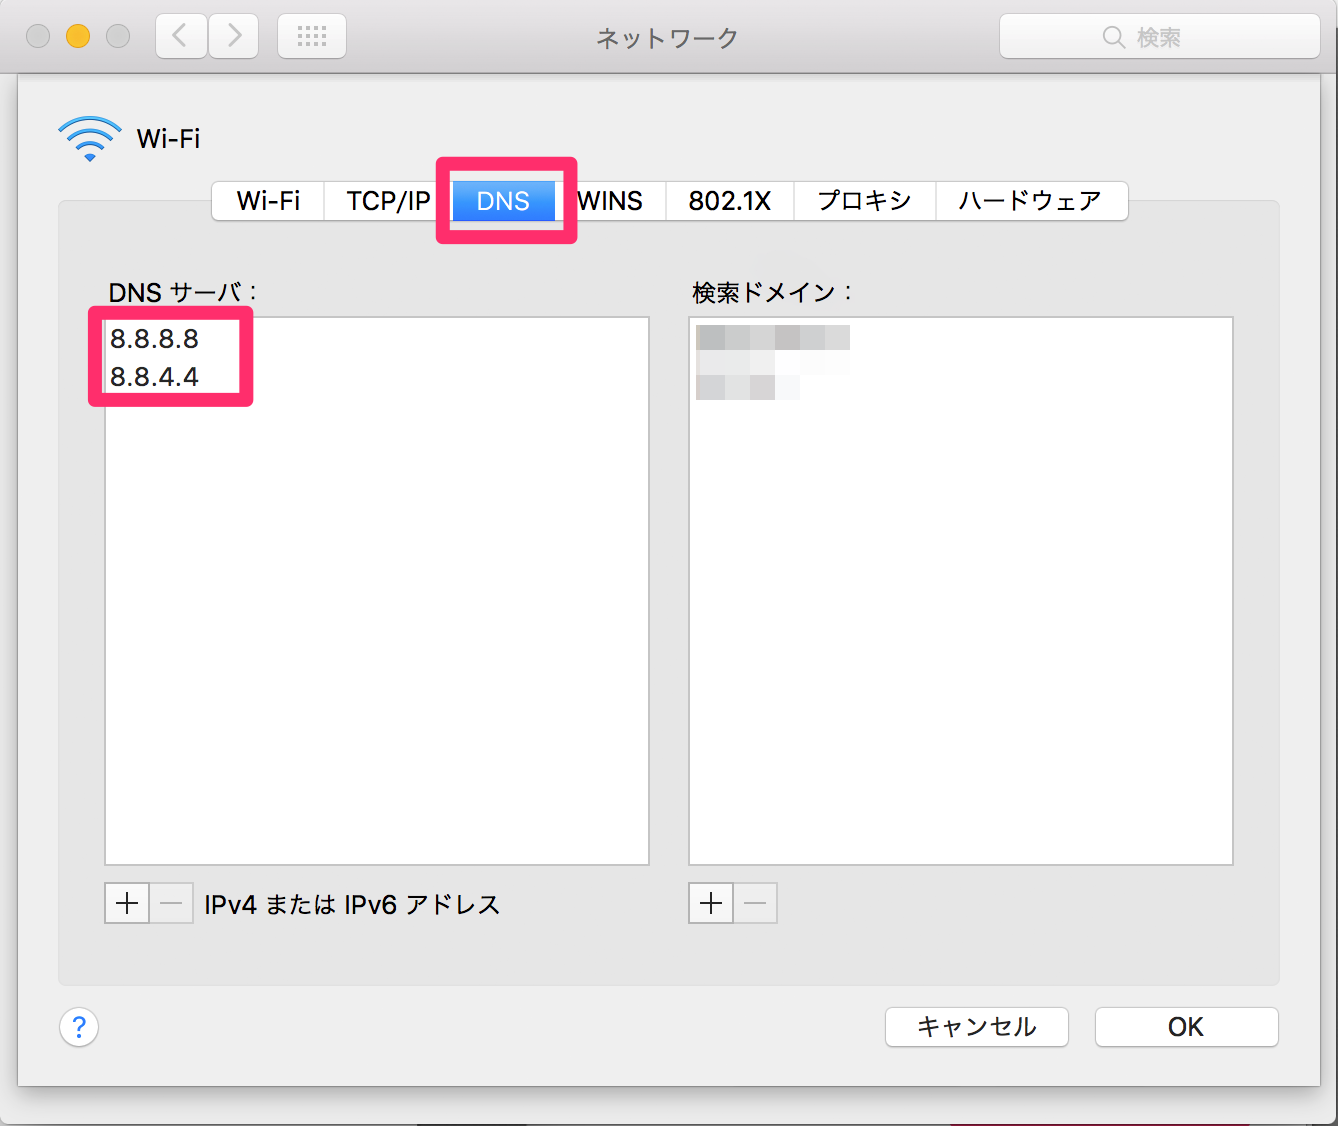Image resolution: width=1338 pixels, height=1126 pixels.
Task: Open the ハードウェア tab
Action: click(x=1030, y=201)
